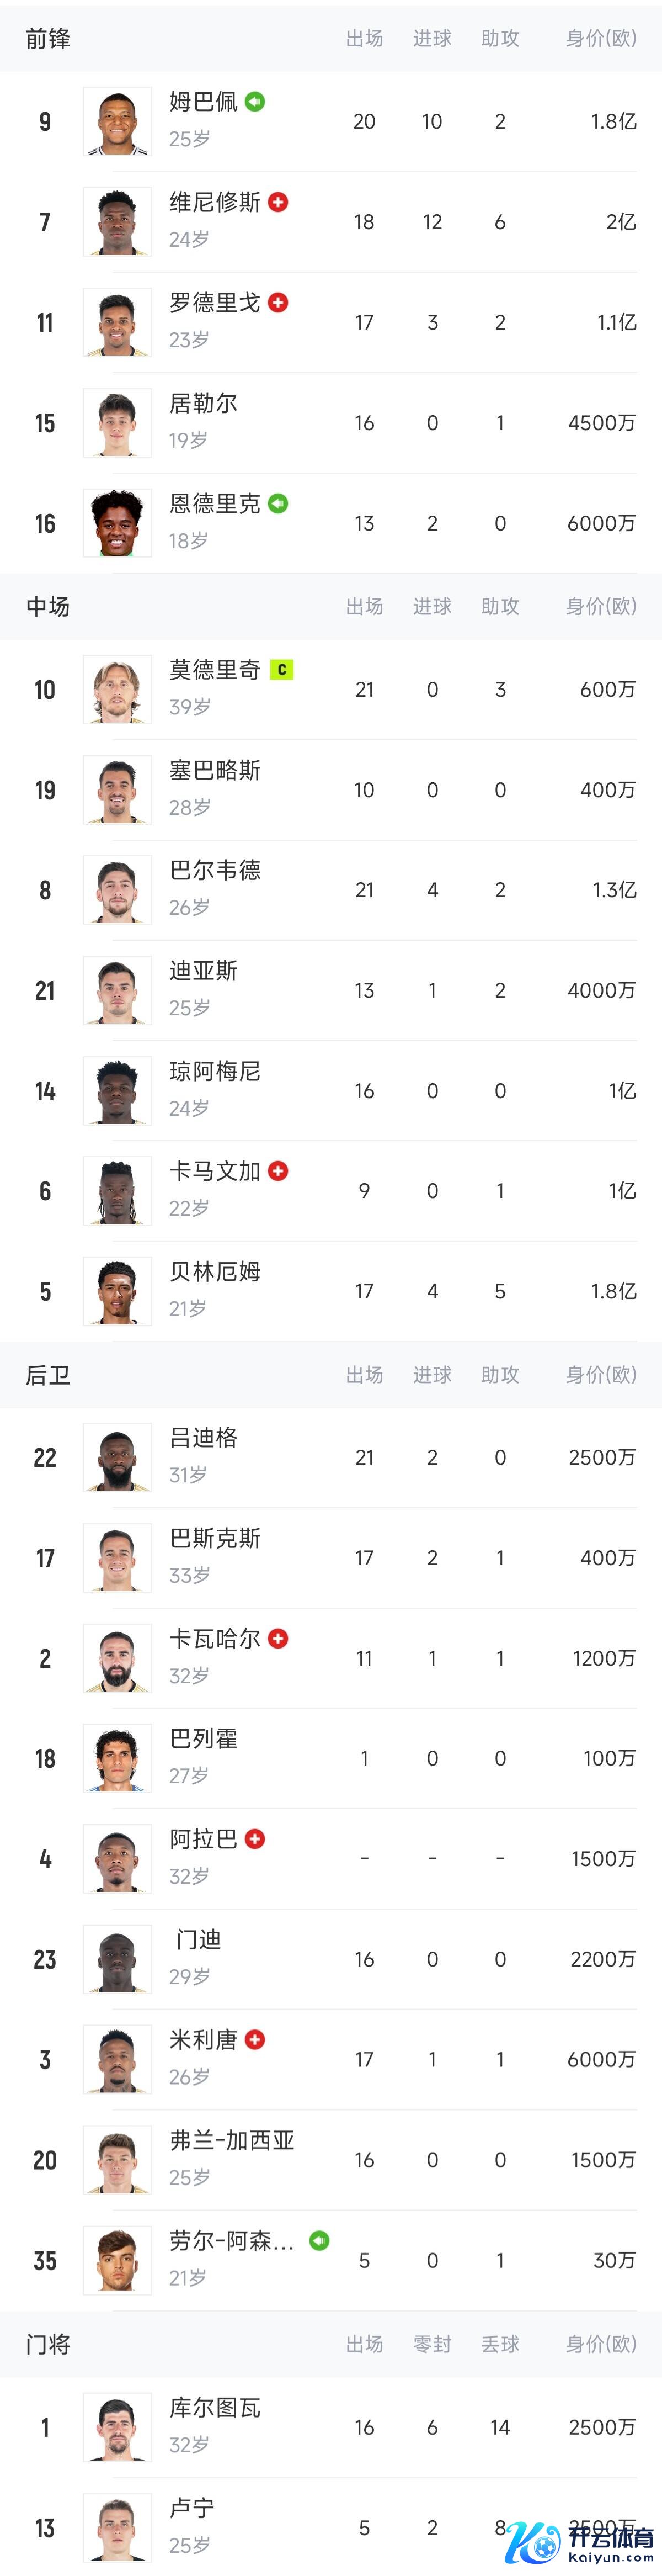Tap the green icon beside 劳尔-阿森

click(x=319, y=2240)
